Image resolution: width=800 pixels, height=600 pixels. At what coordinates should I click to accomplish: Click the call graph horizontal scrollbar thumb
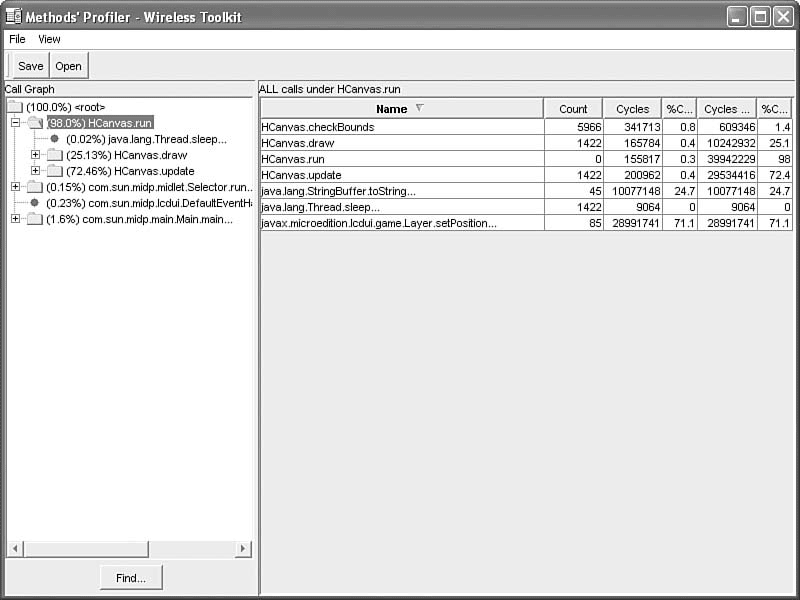(x=85, y=549)
